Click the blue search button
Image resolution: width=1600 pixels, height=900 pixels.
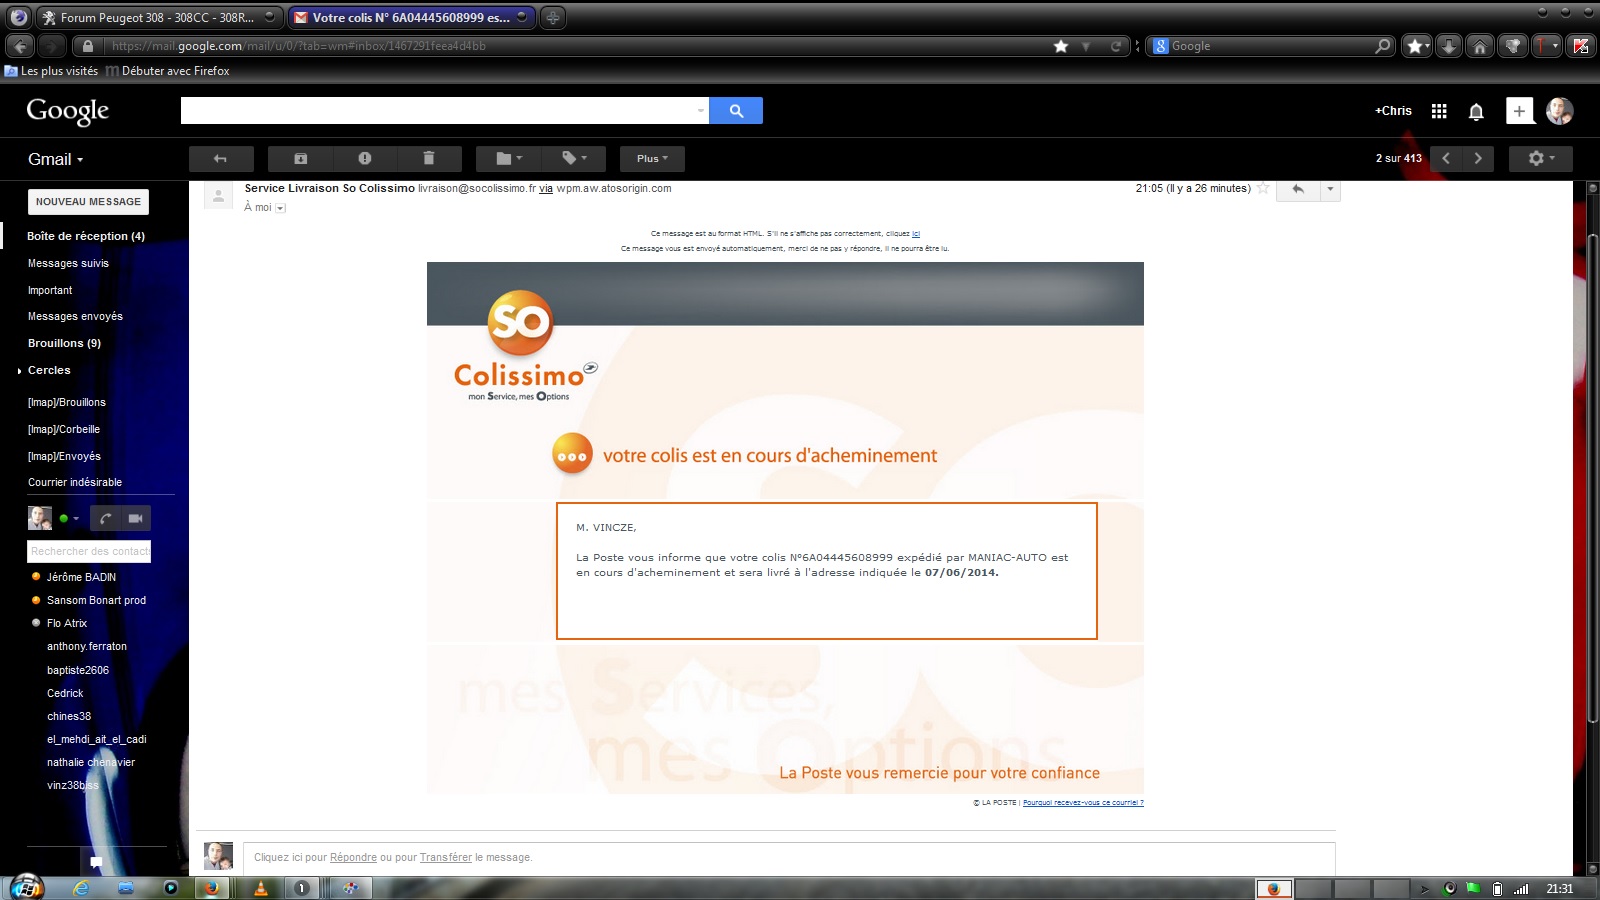click(x=736, y=111)
